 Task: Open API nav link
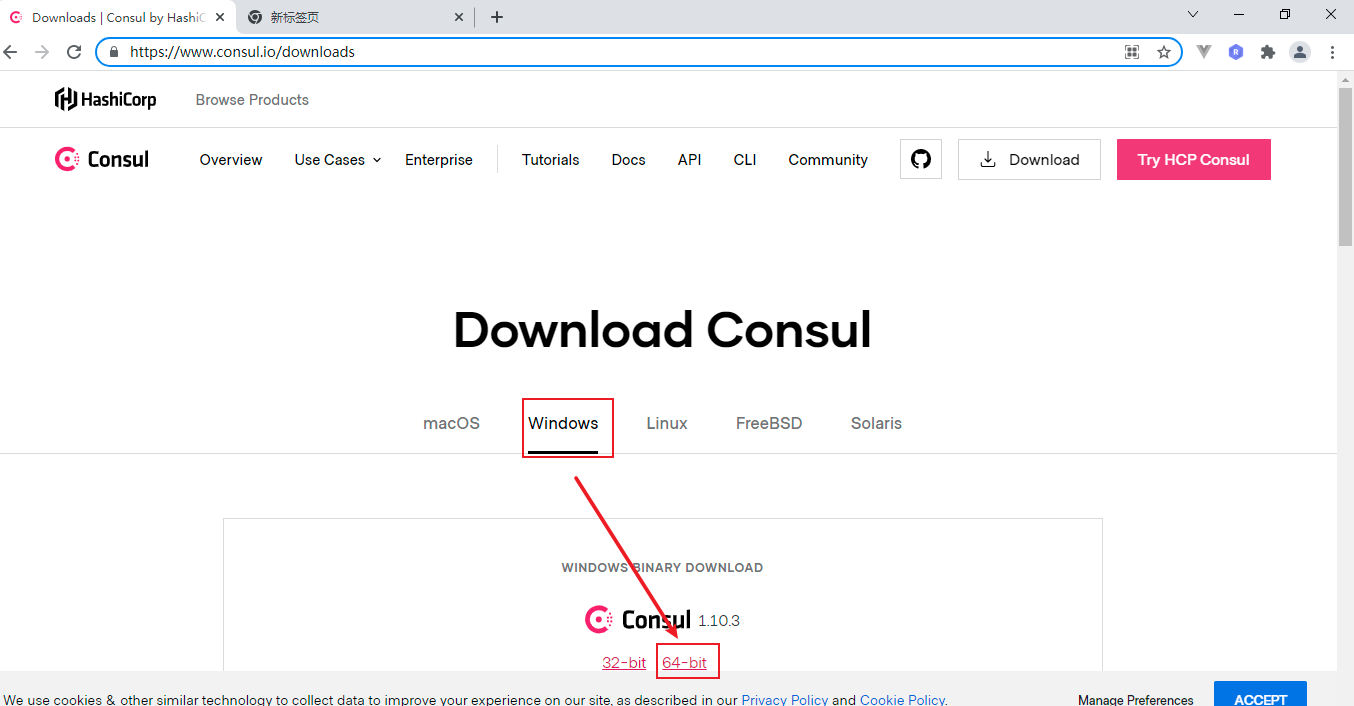(689, 160)
